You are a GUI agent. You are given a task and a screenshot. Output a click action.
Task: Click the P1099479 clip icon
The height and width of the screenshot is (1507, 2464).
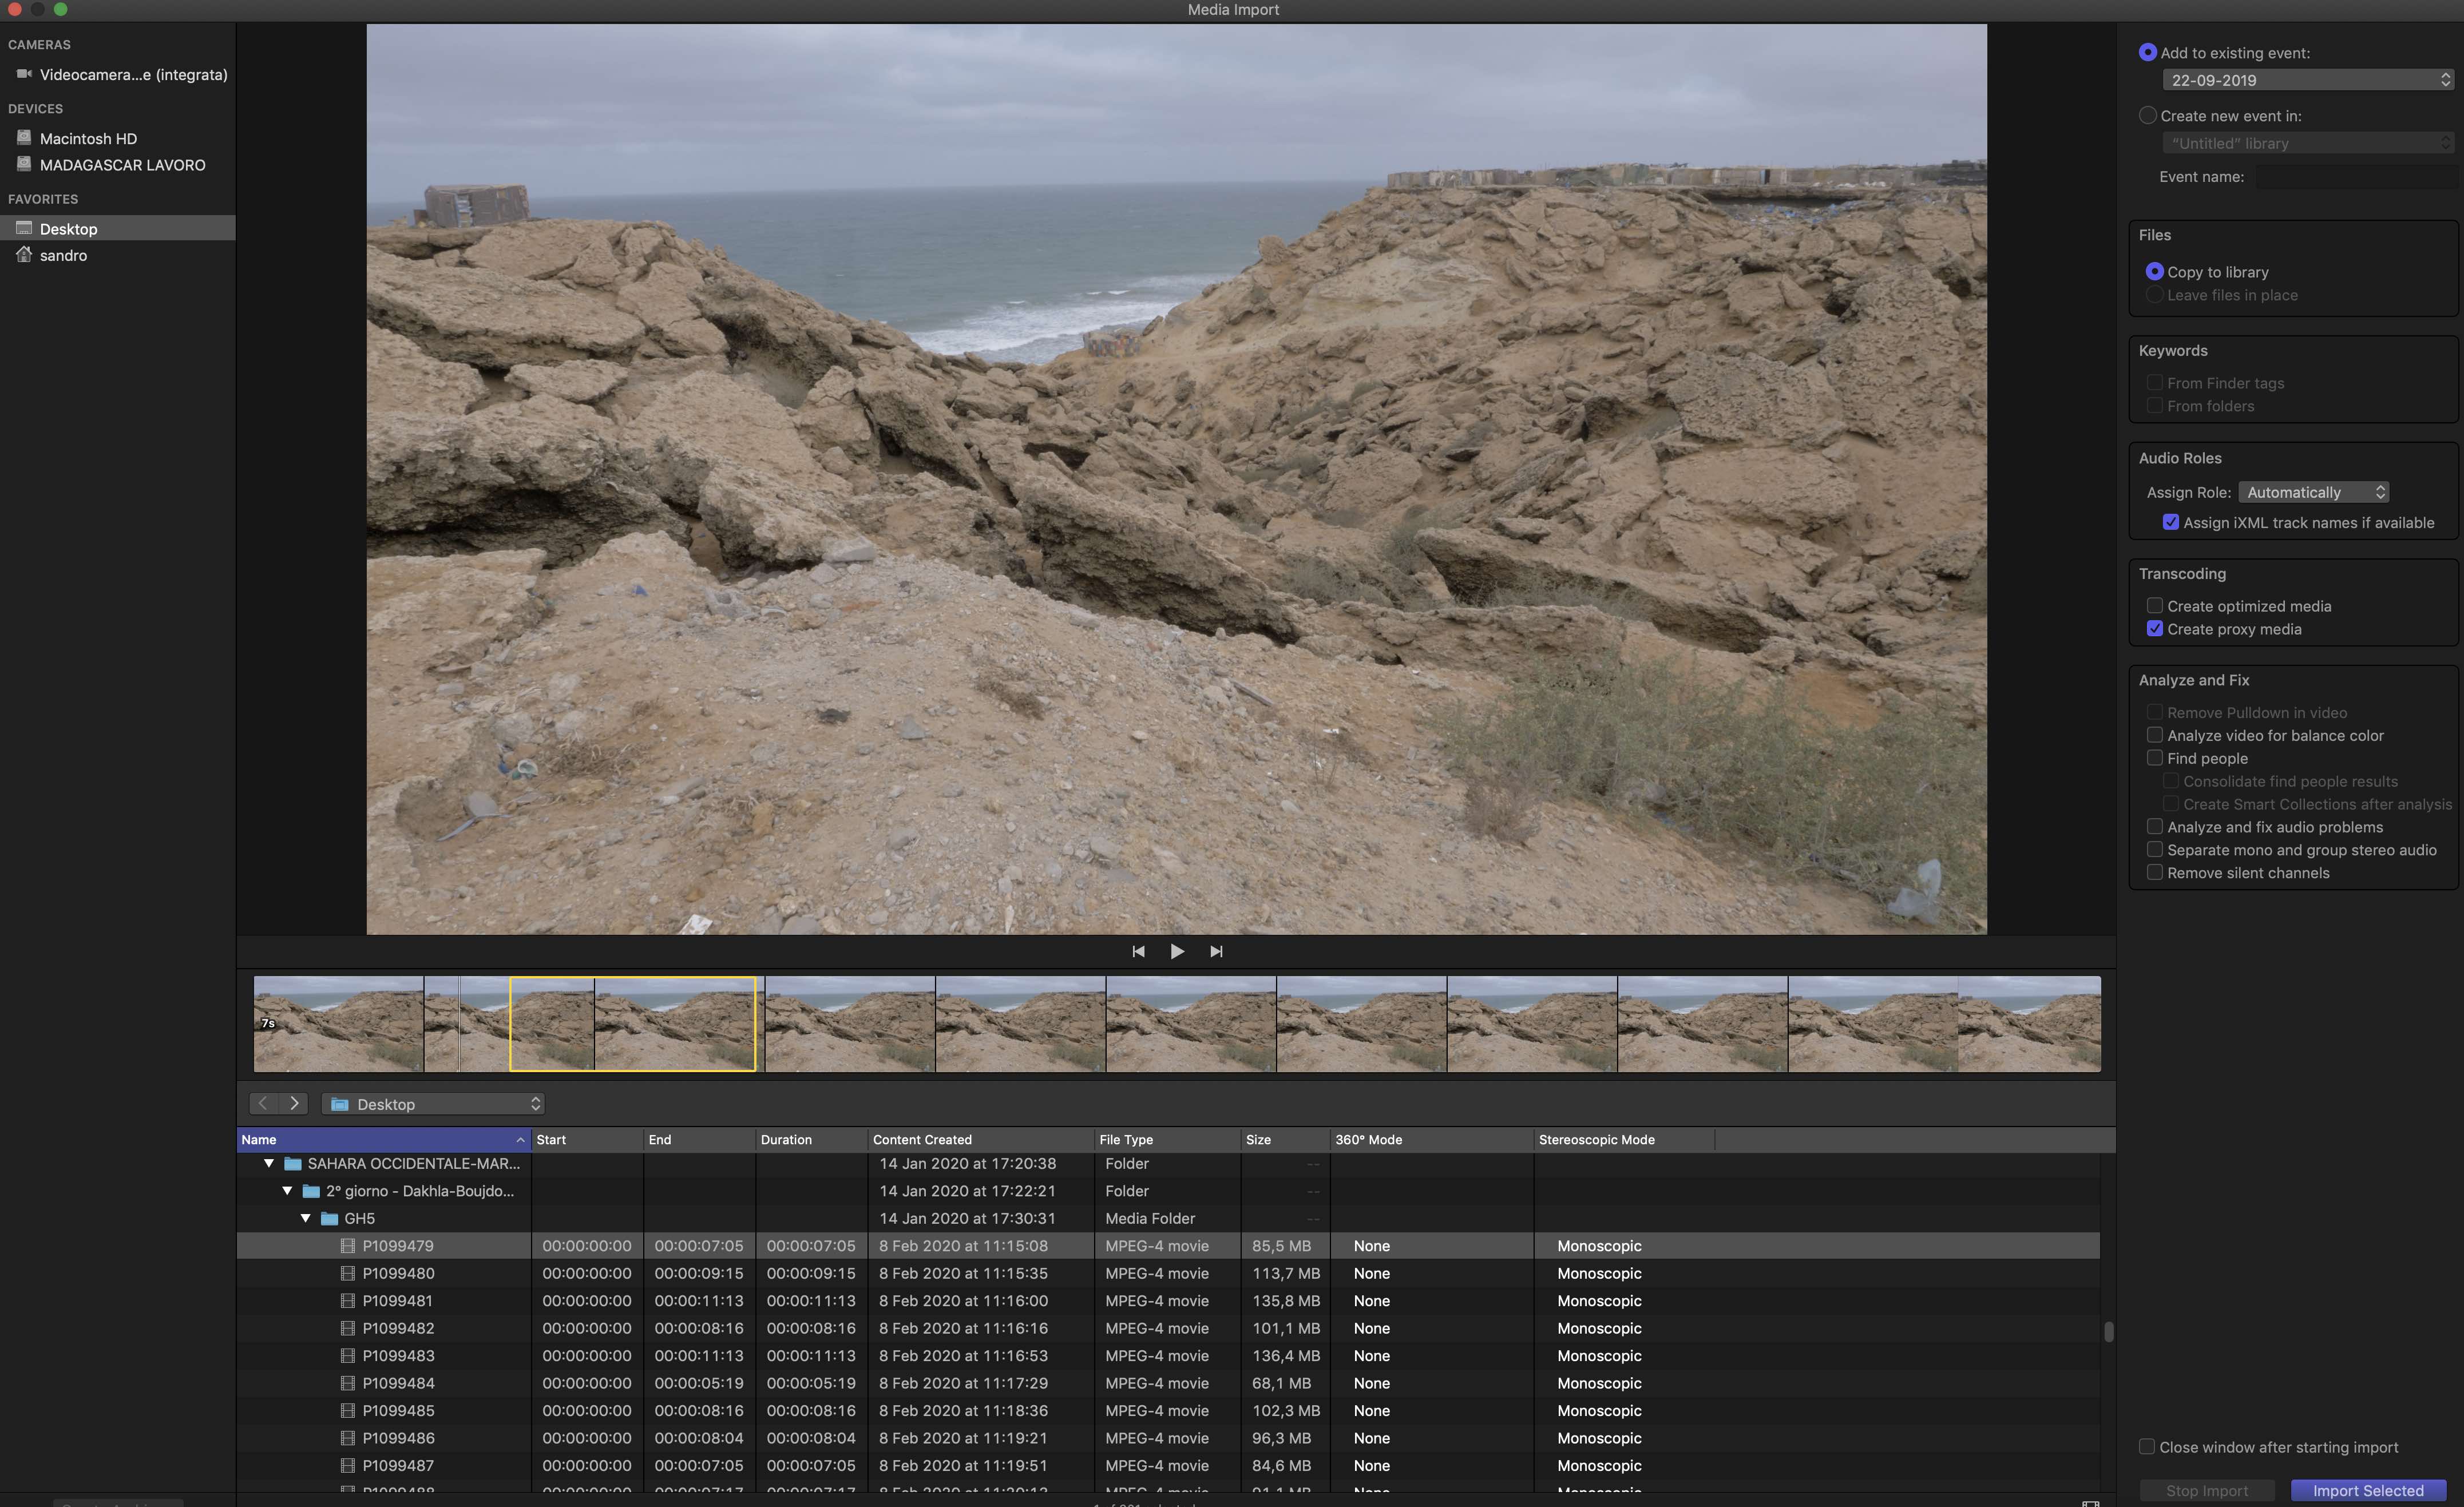348,1246
